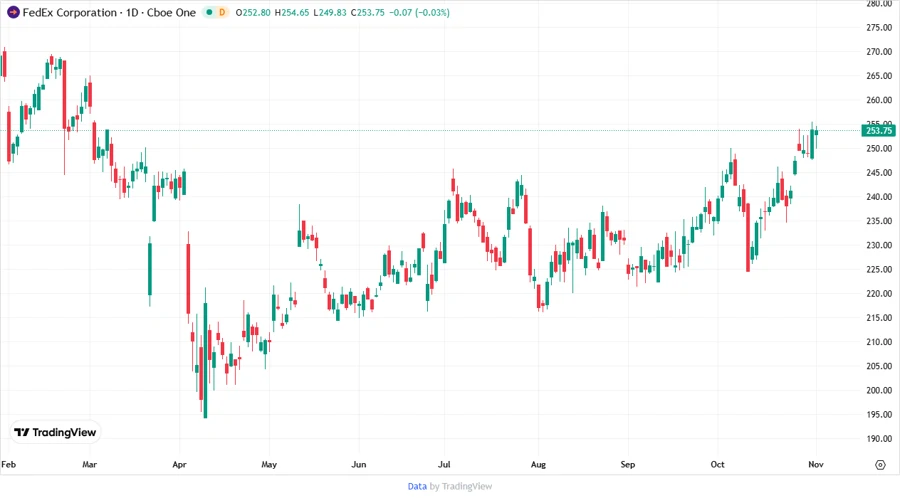Click the Mar label on time axis
The width and height of the screenshot is (900, 498).
(90, 464)
